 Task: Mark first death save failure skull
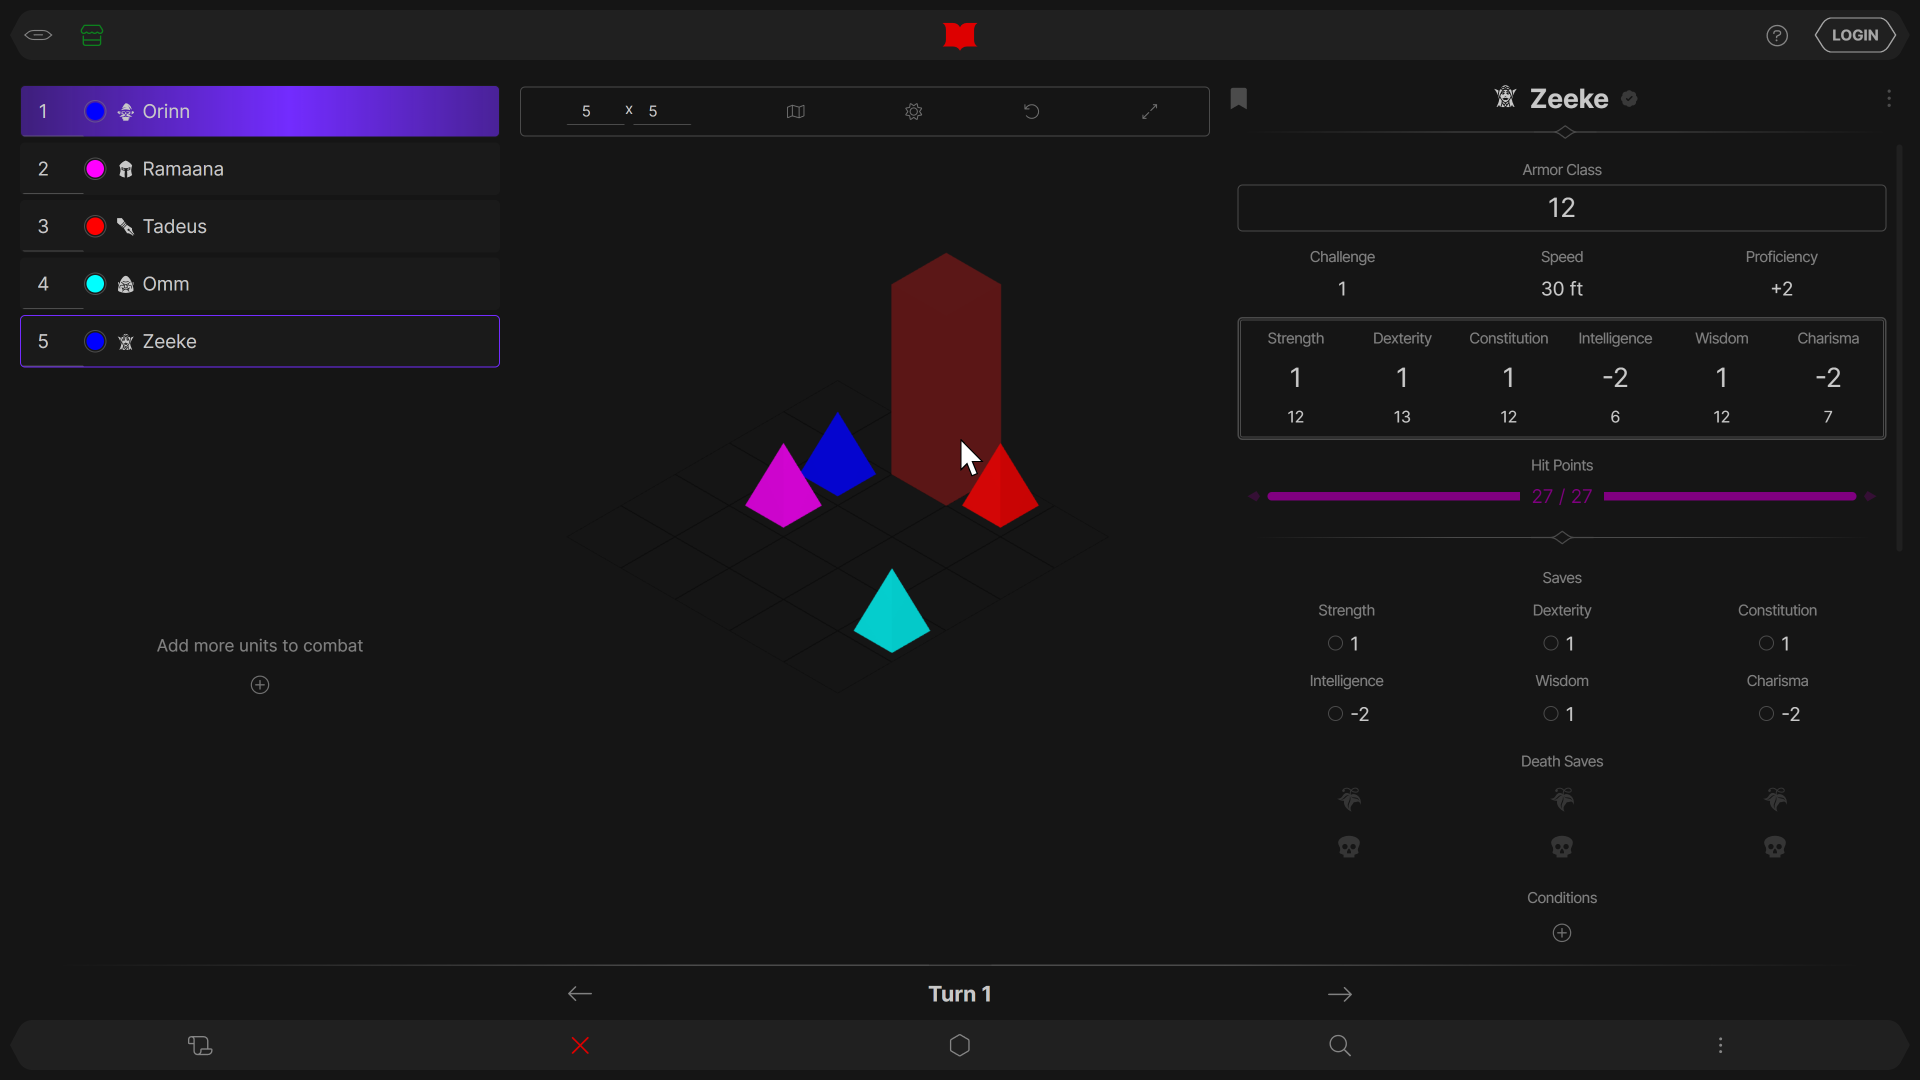1349,847
